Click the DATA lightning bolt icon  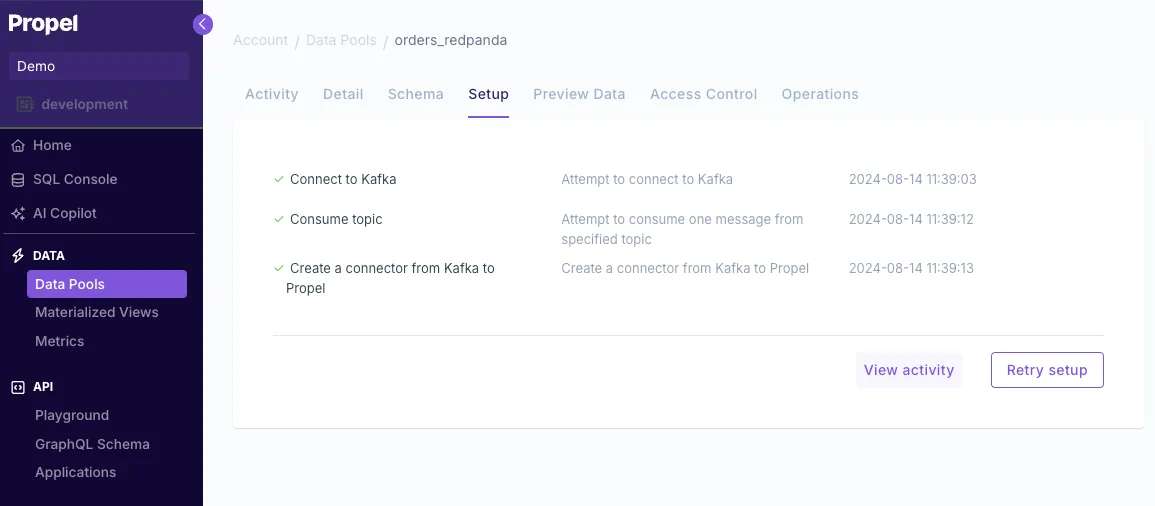pyautogui.click(x=18, y=256)
